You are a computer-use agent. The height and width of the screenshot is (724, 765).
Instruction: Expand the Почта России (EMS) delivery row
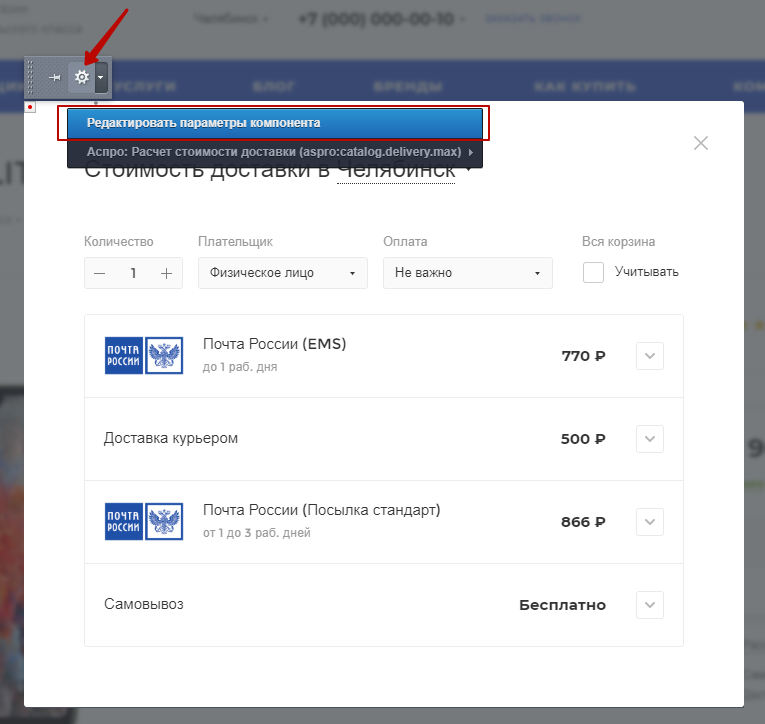(x=649, y=356)
